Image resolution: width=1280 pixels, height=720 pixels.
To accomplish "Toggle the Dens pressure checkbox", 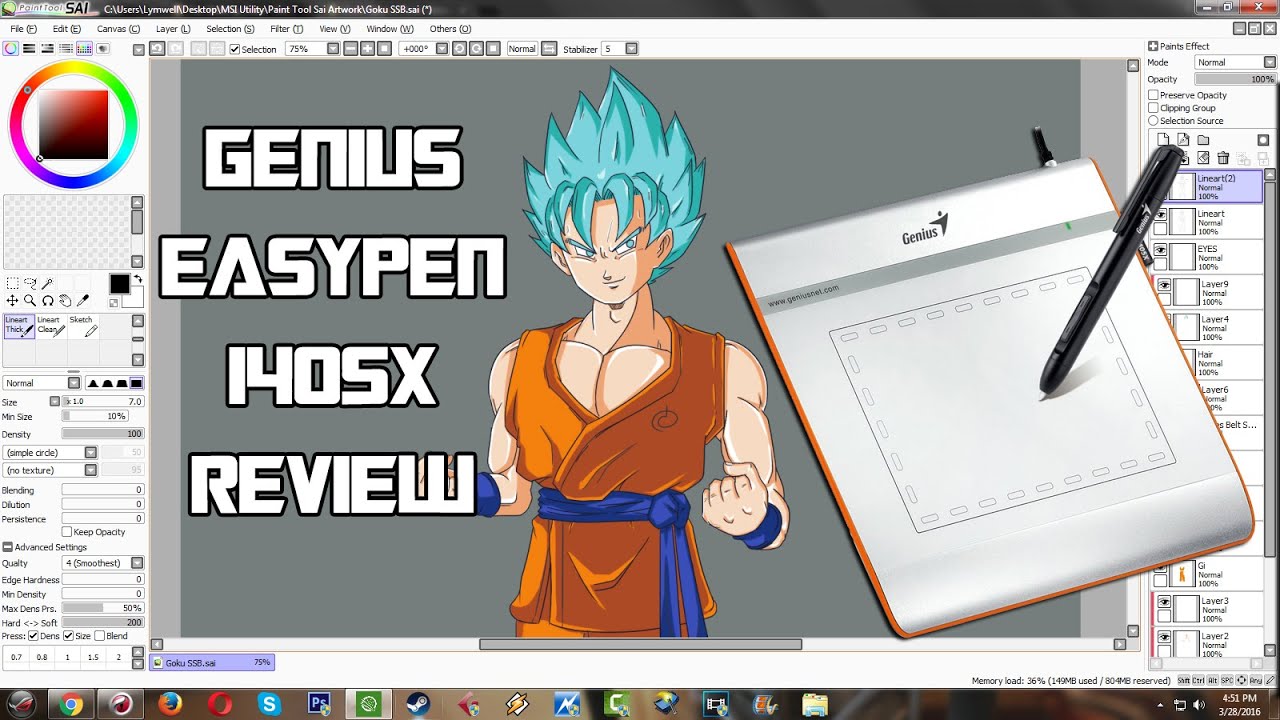I will click(32, 636).
